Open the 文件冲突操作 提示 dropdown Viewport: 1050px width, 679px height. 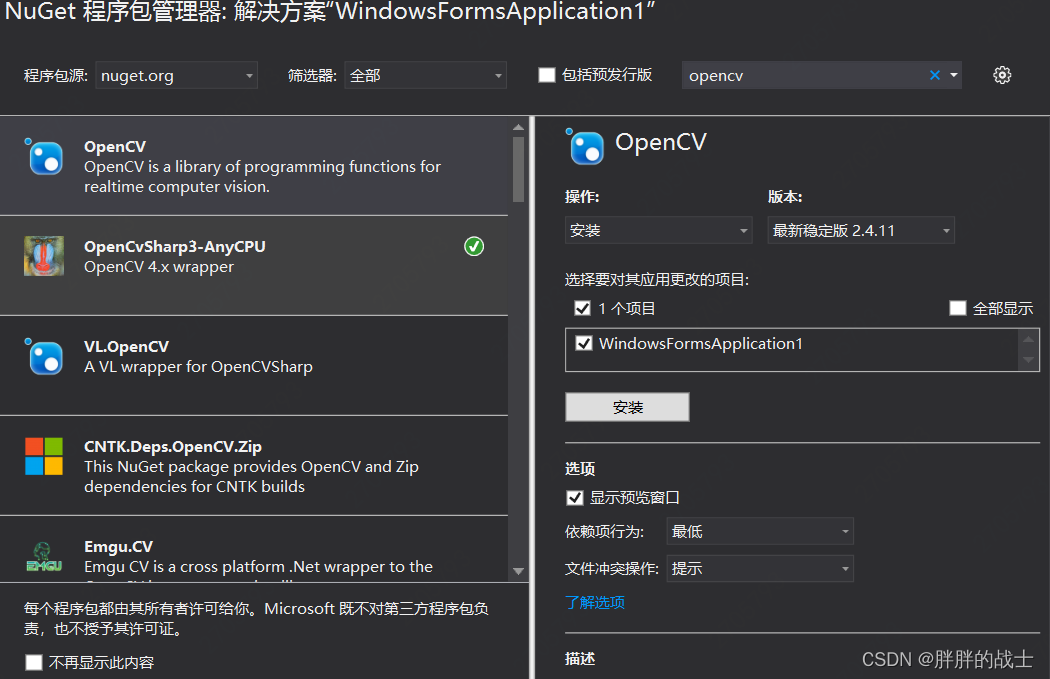click(x=760, y=569)
